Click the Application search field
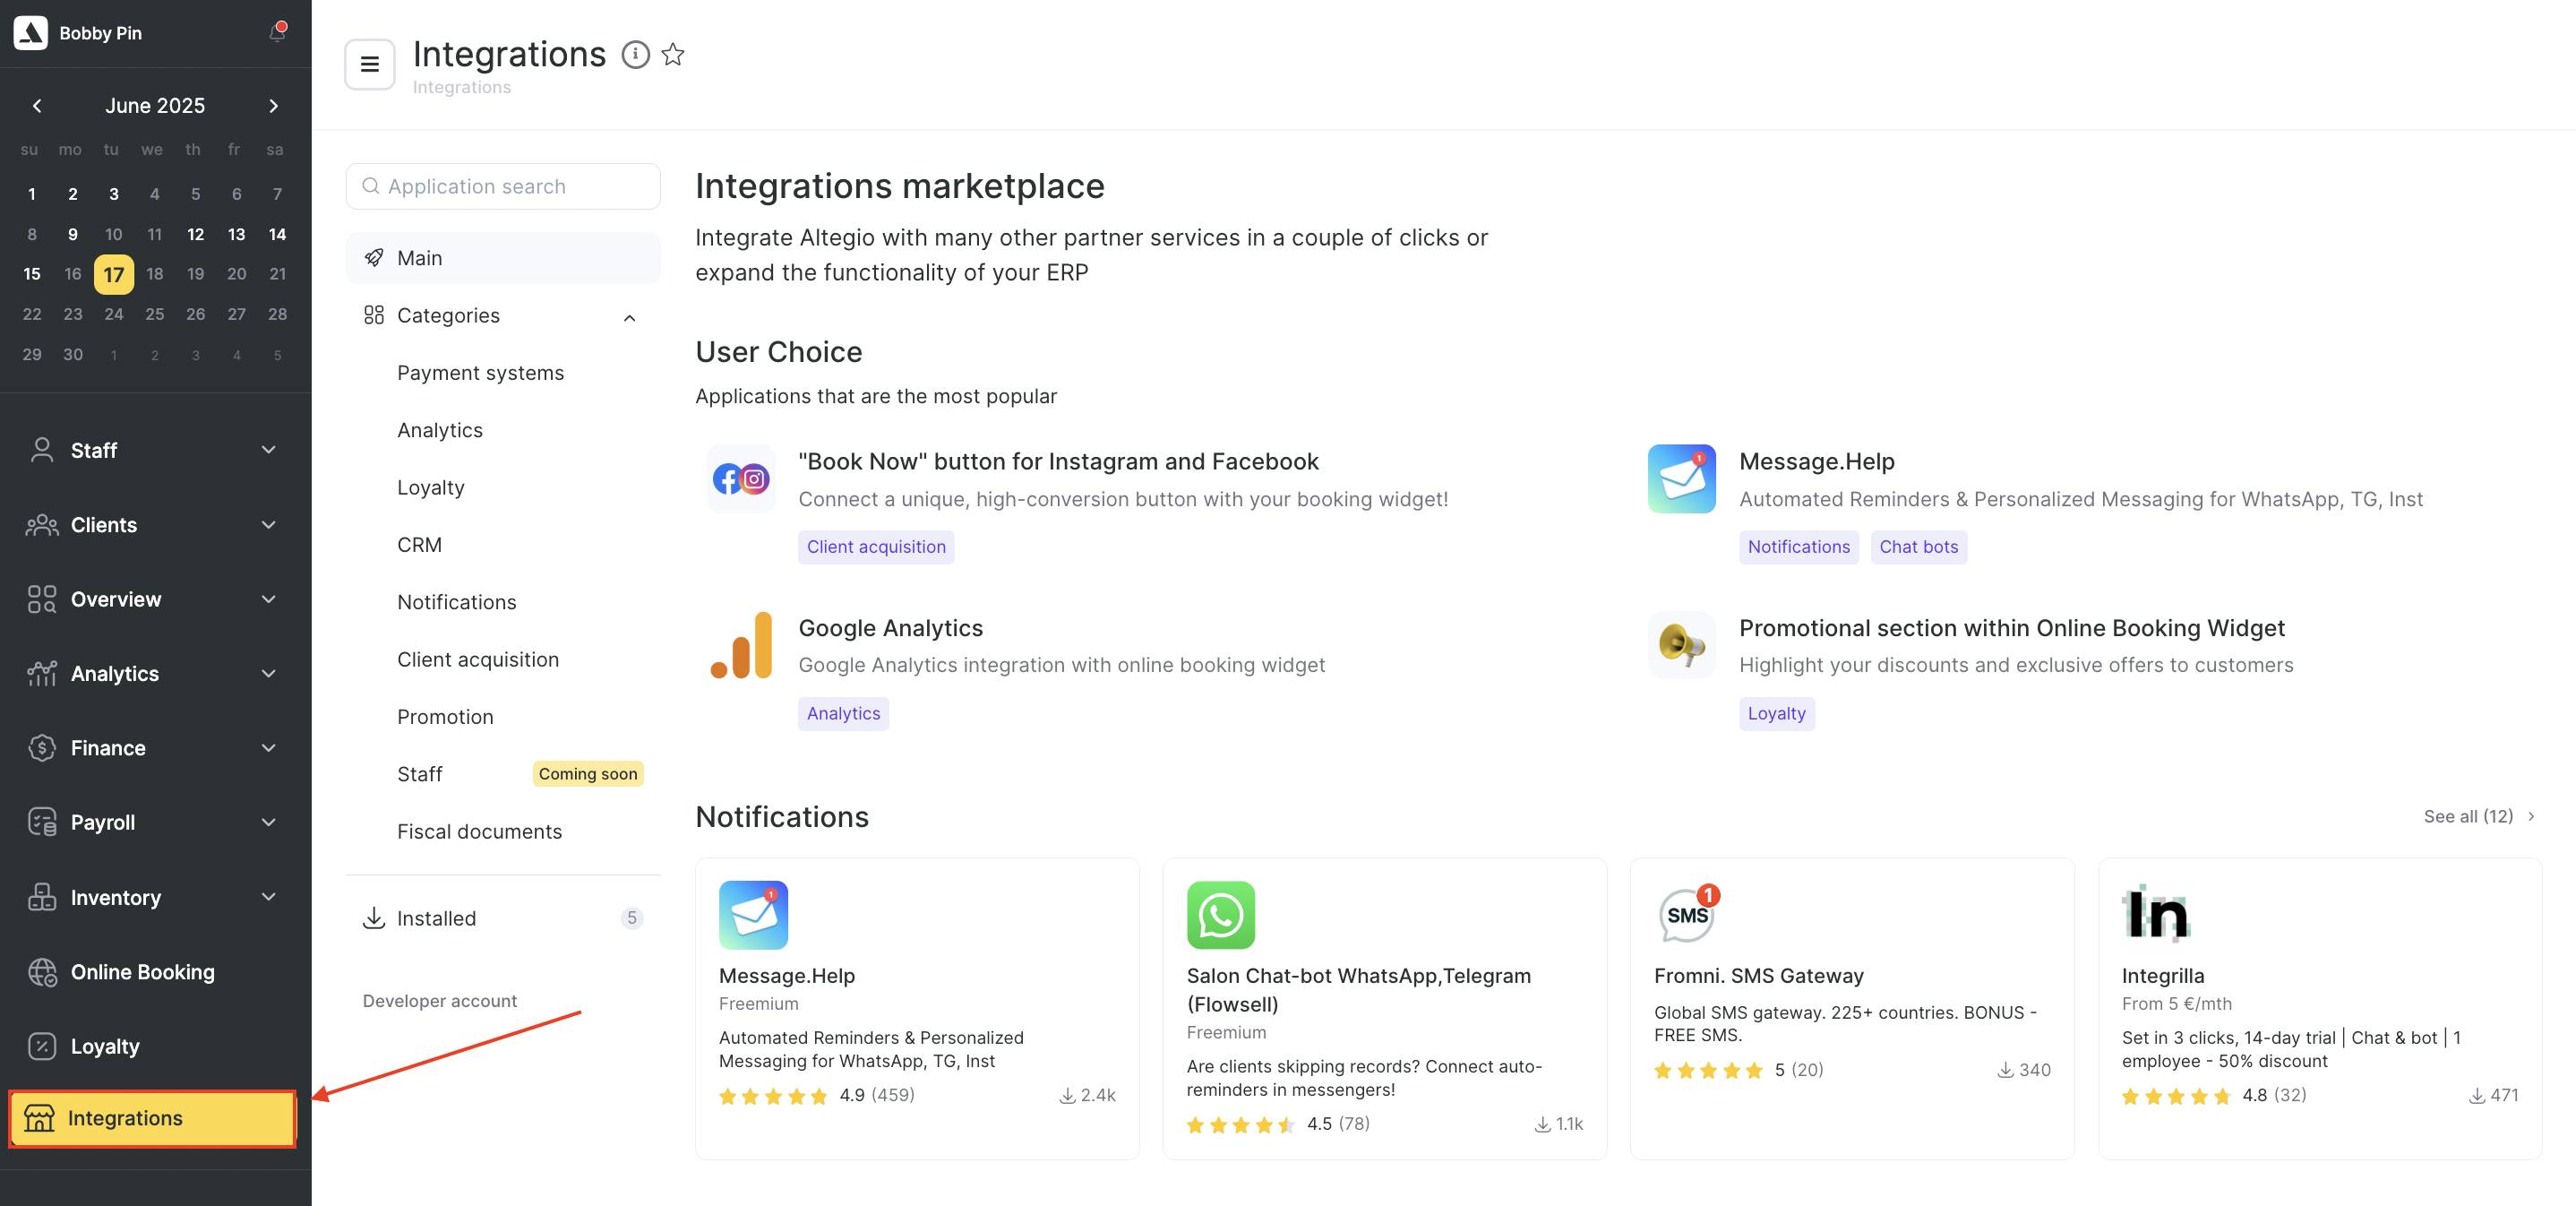 pyautogui.click(x=503, y=186)
